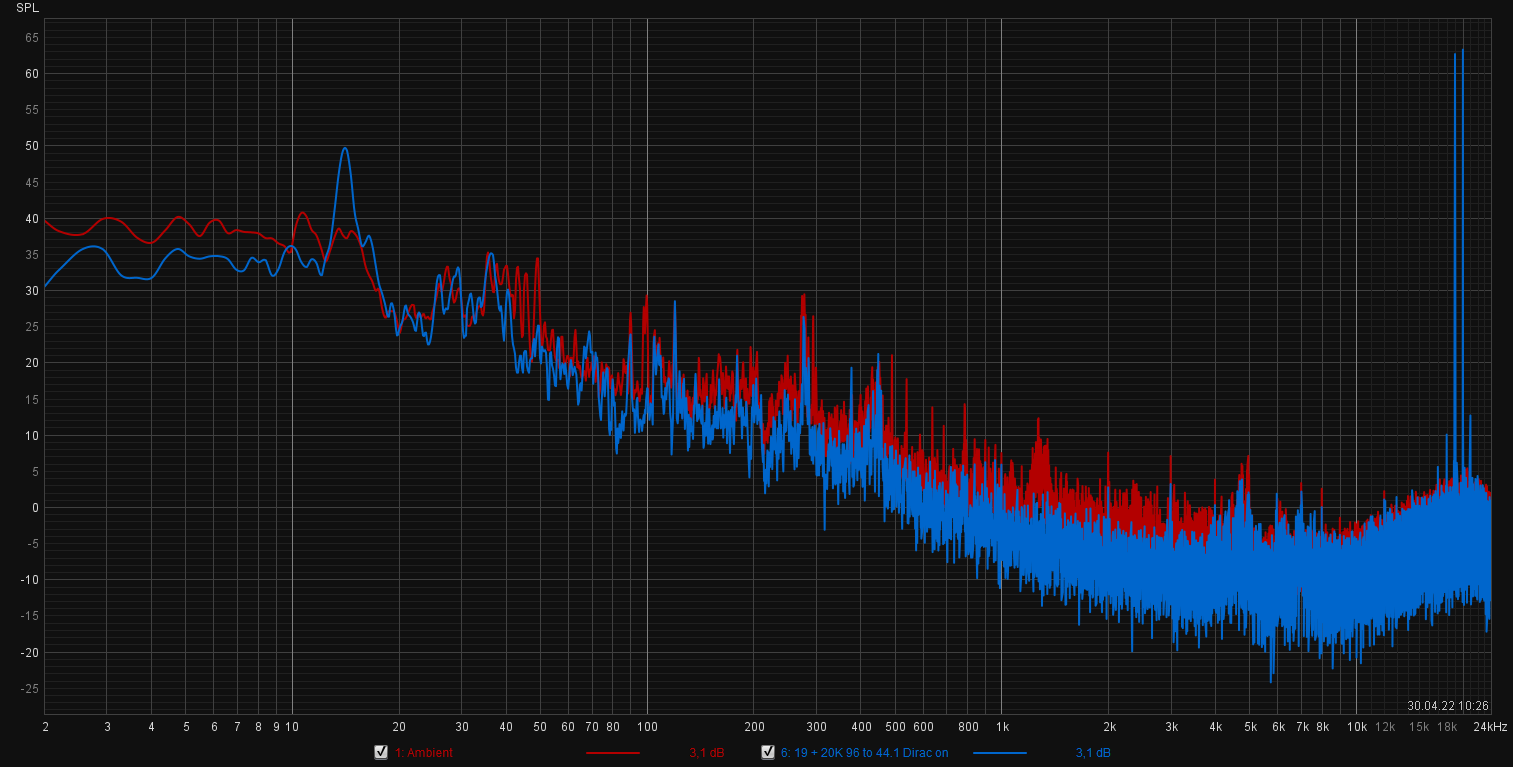Toggle the '6: 19 + 20K 96 to 44.1 Dirac on' checkbox
Viewport: 1513px width, 767px height.
768,752
